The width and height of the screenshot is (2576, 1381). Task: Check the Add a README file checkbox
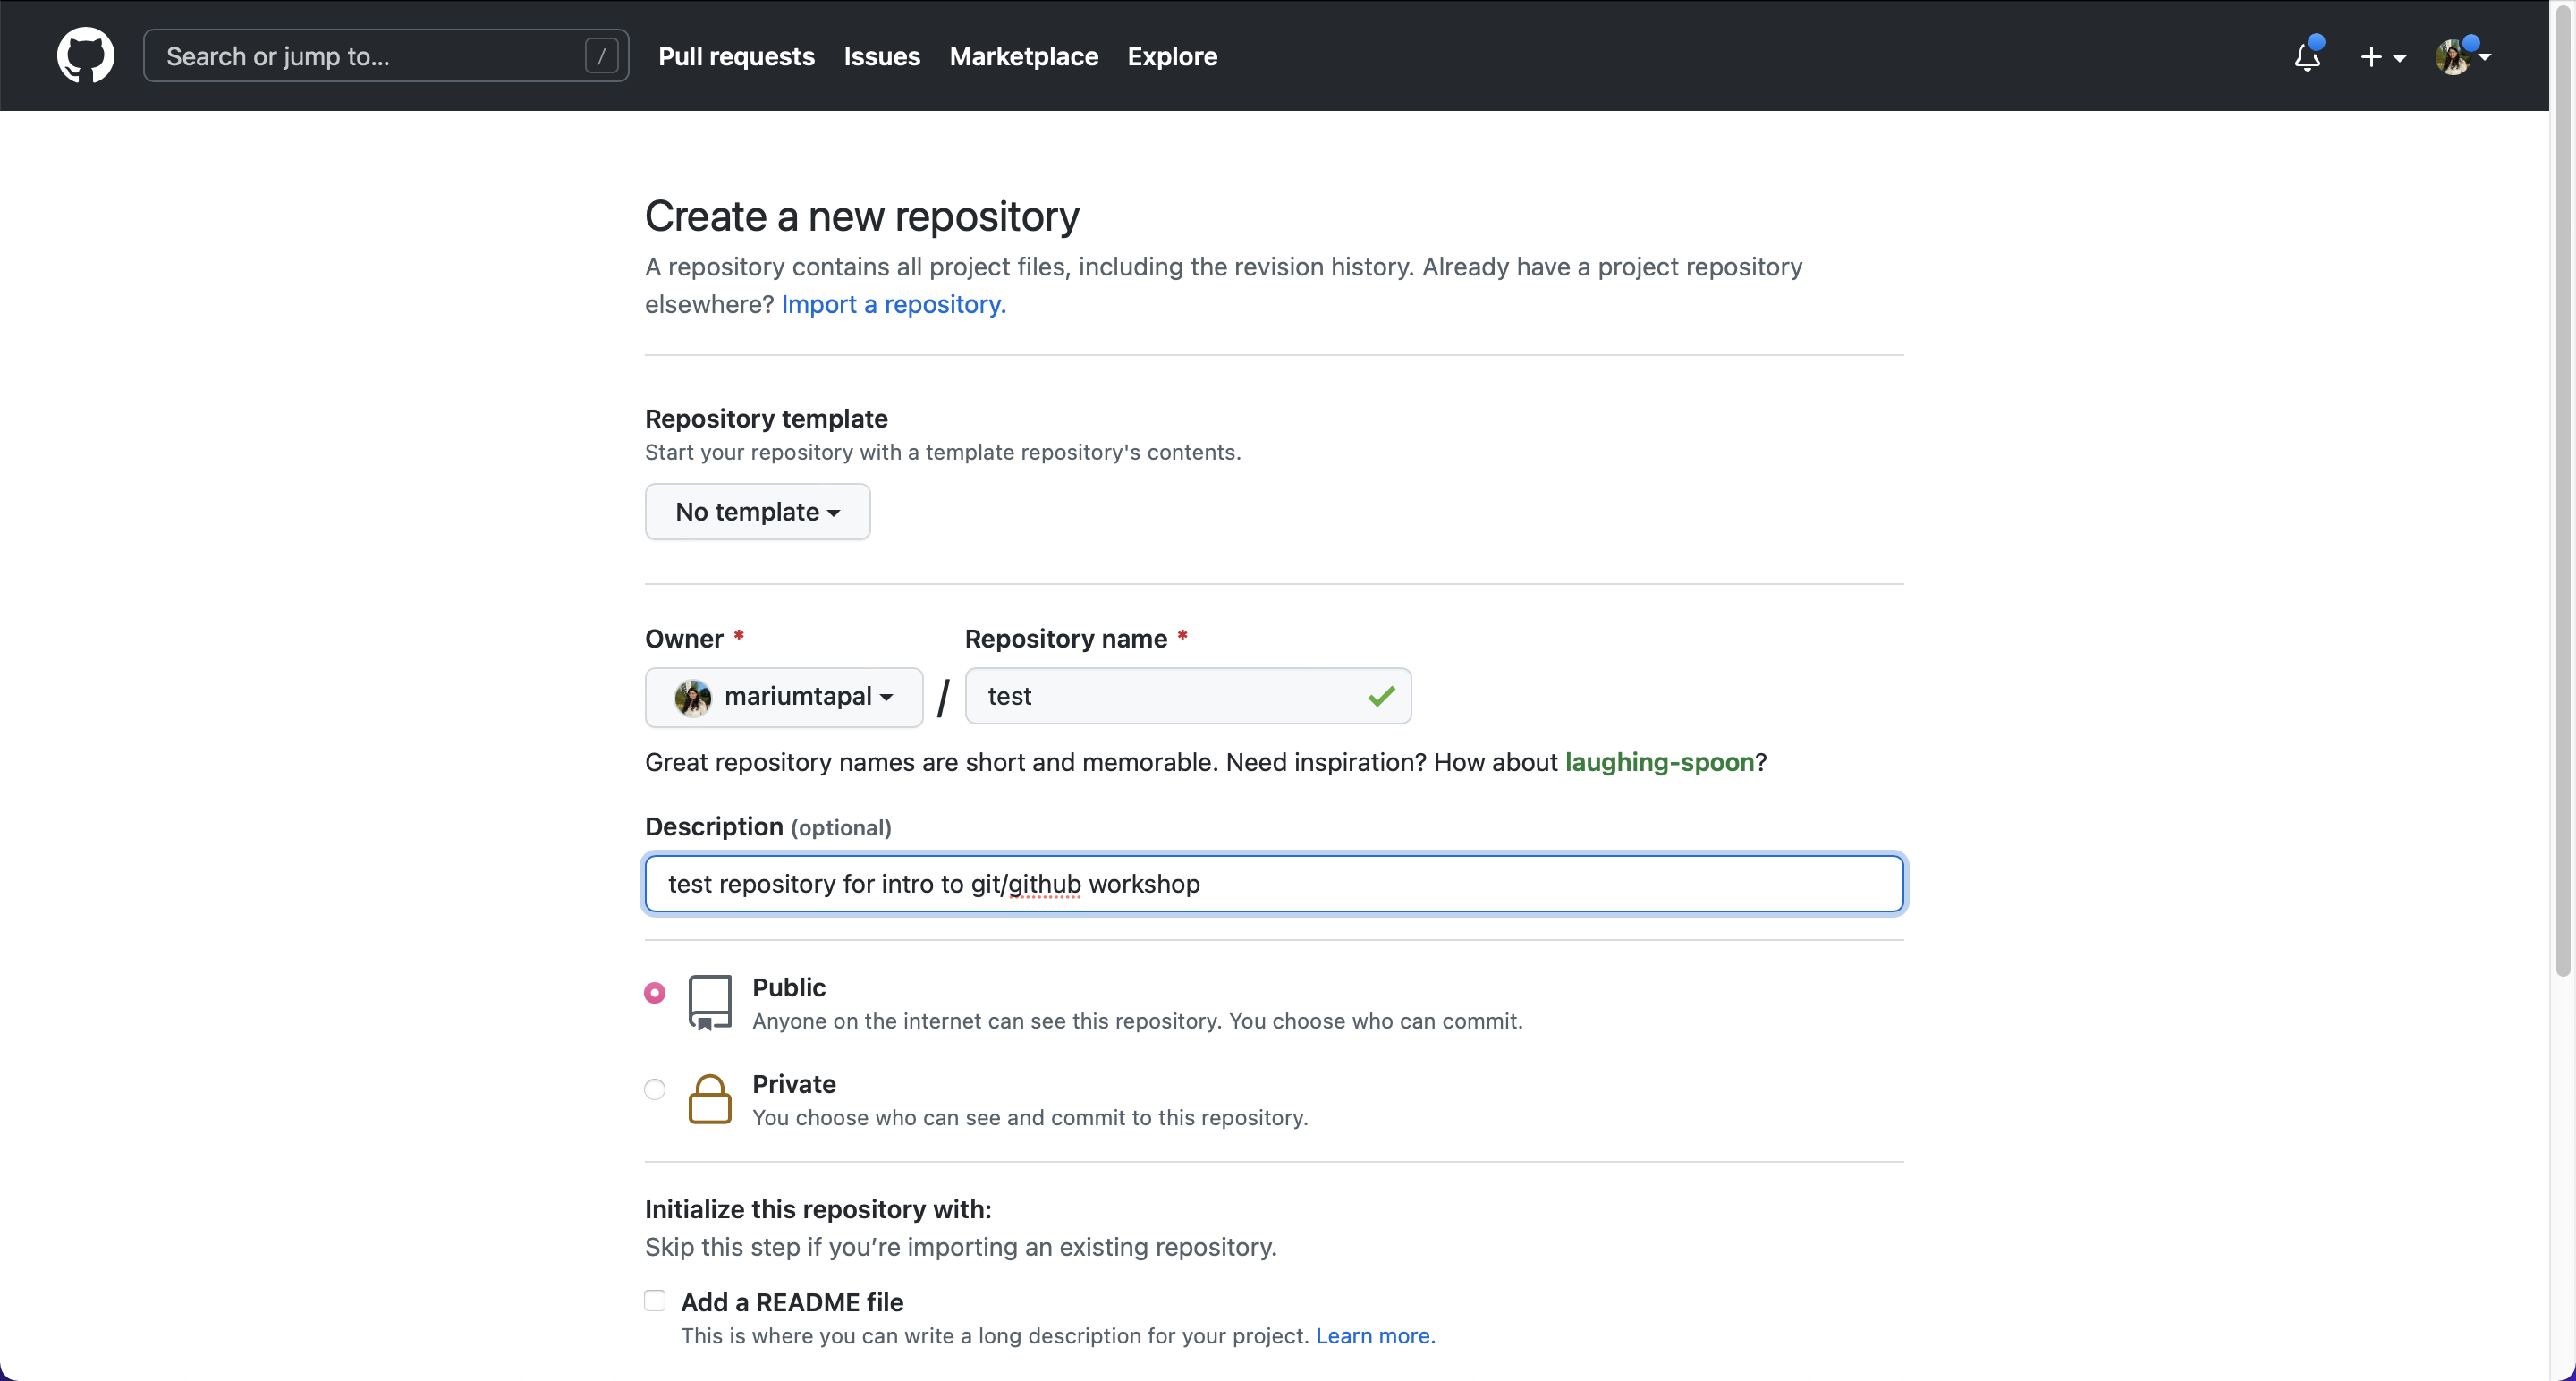(x=655, y=1300)
